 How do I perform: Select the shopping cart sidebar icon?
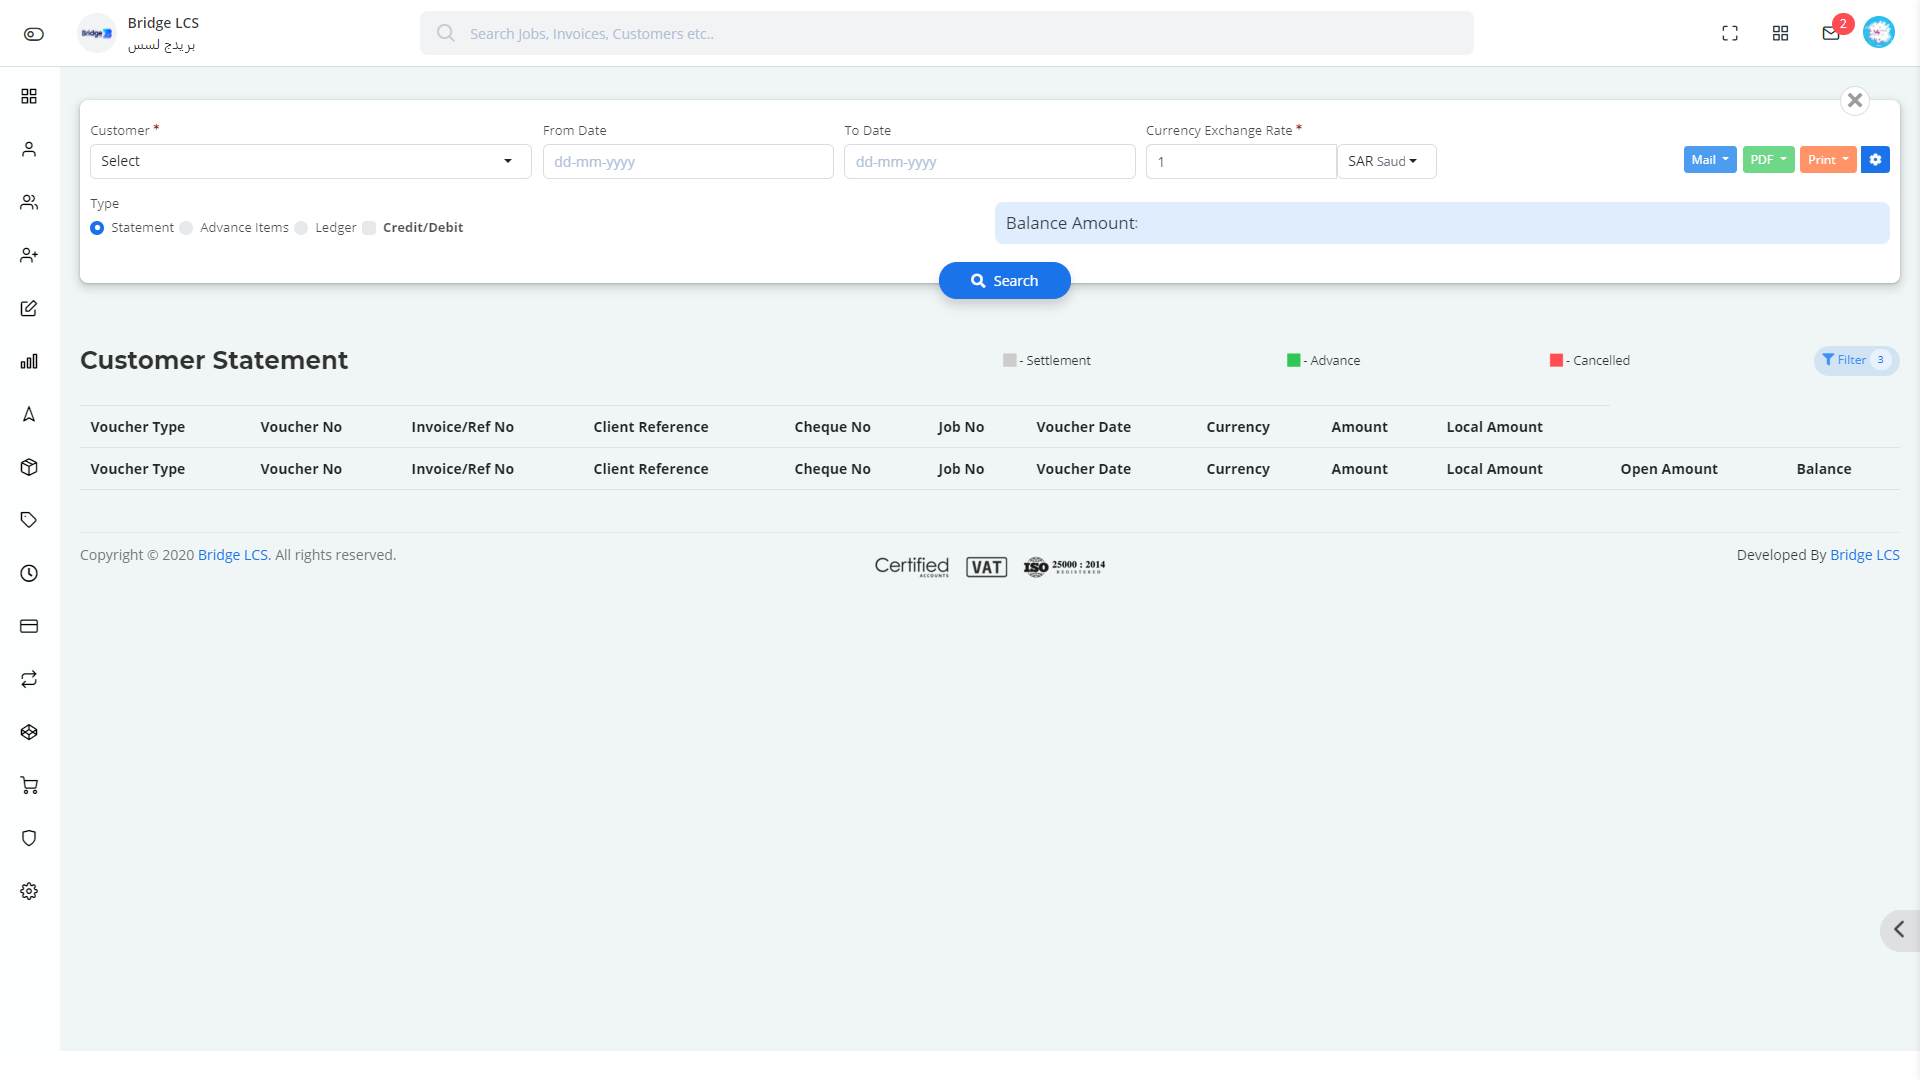pos(29,785)
